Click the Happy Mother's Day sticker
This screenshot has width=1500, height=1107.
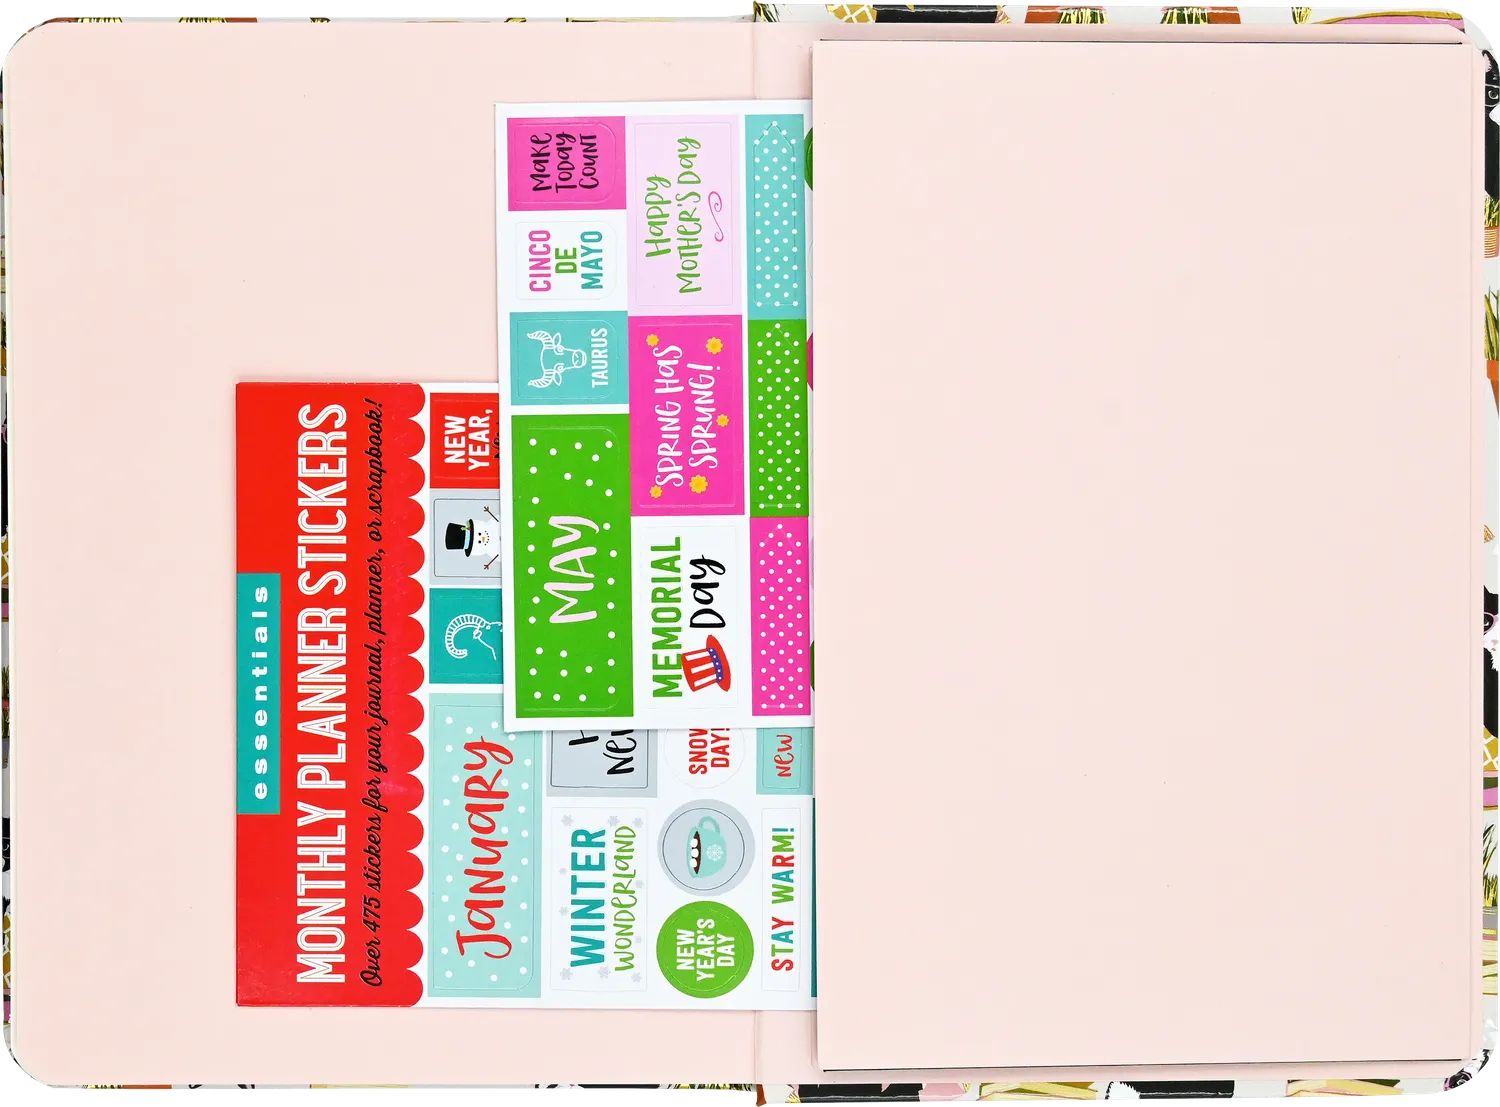tap(686, 214)
